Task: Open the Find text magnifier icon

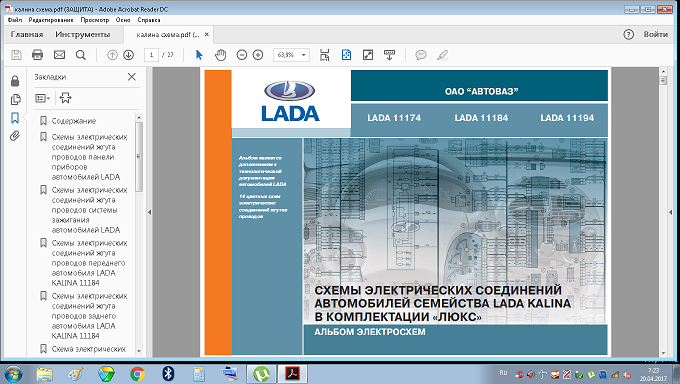Action: (81, 55)
